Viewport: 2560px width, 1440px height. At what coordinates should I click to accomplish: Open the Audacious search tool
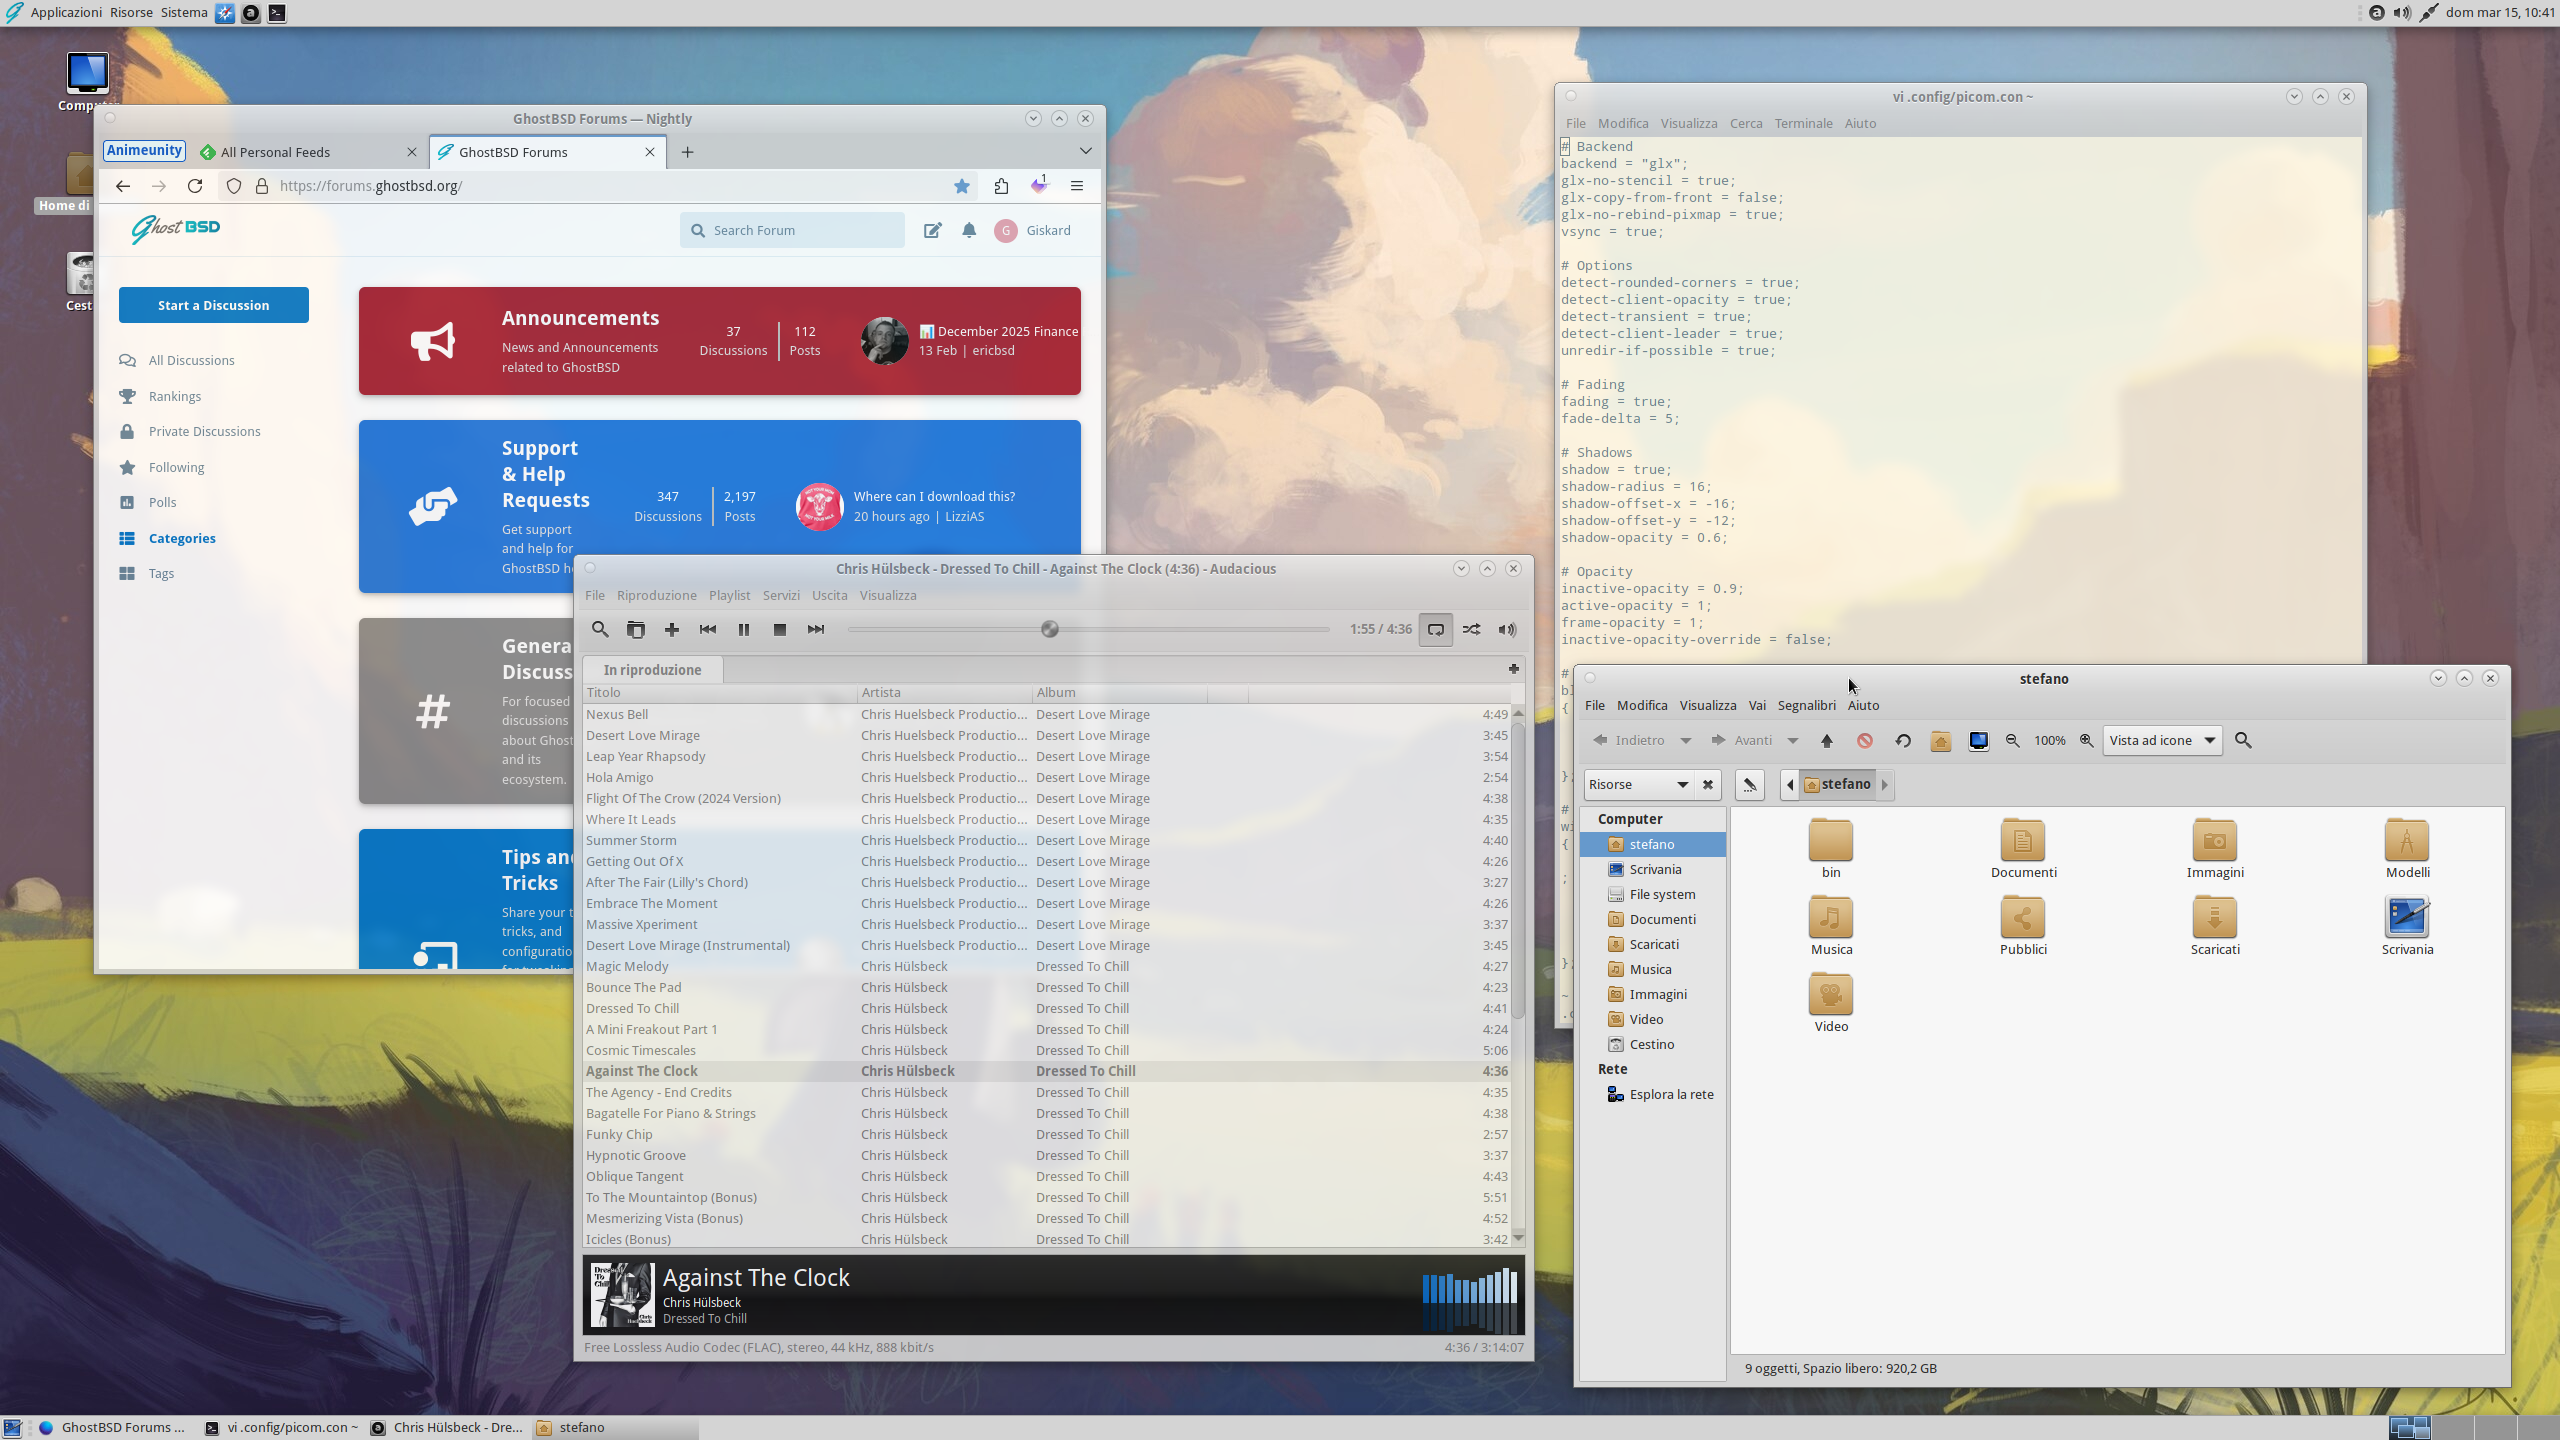tap(599, 629)
